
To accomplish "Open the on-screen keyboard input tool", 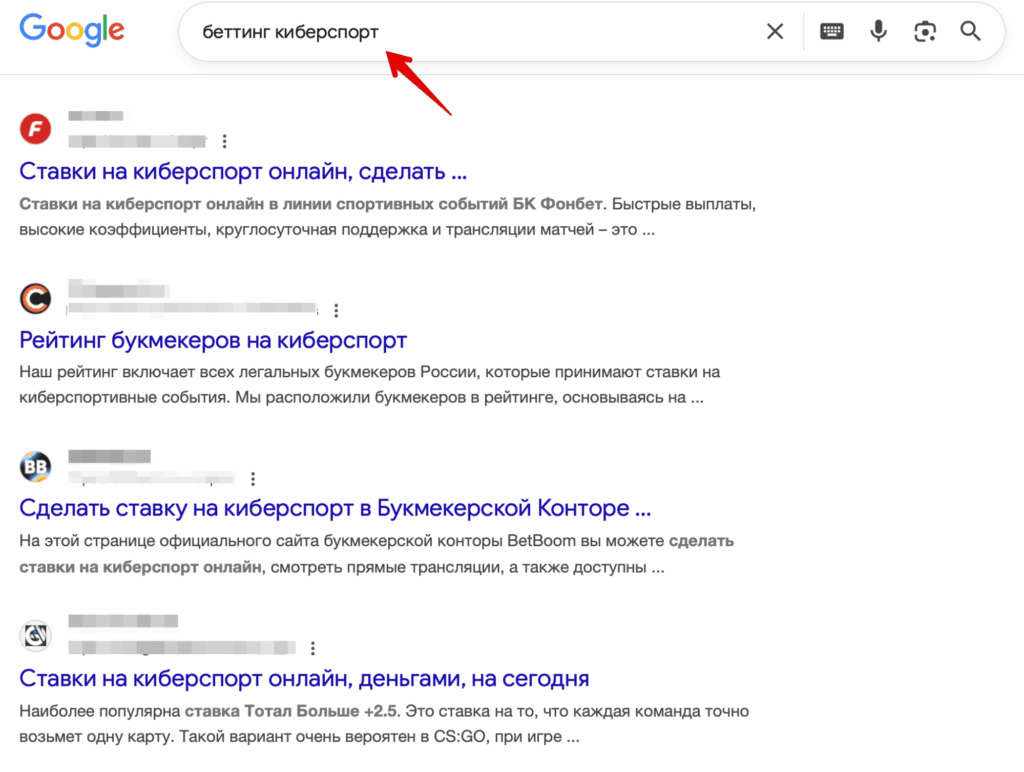I will point(831,32).
